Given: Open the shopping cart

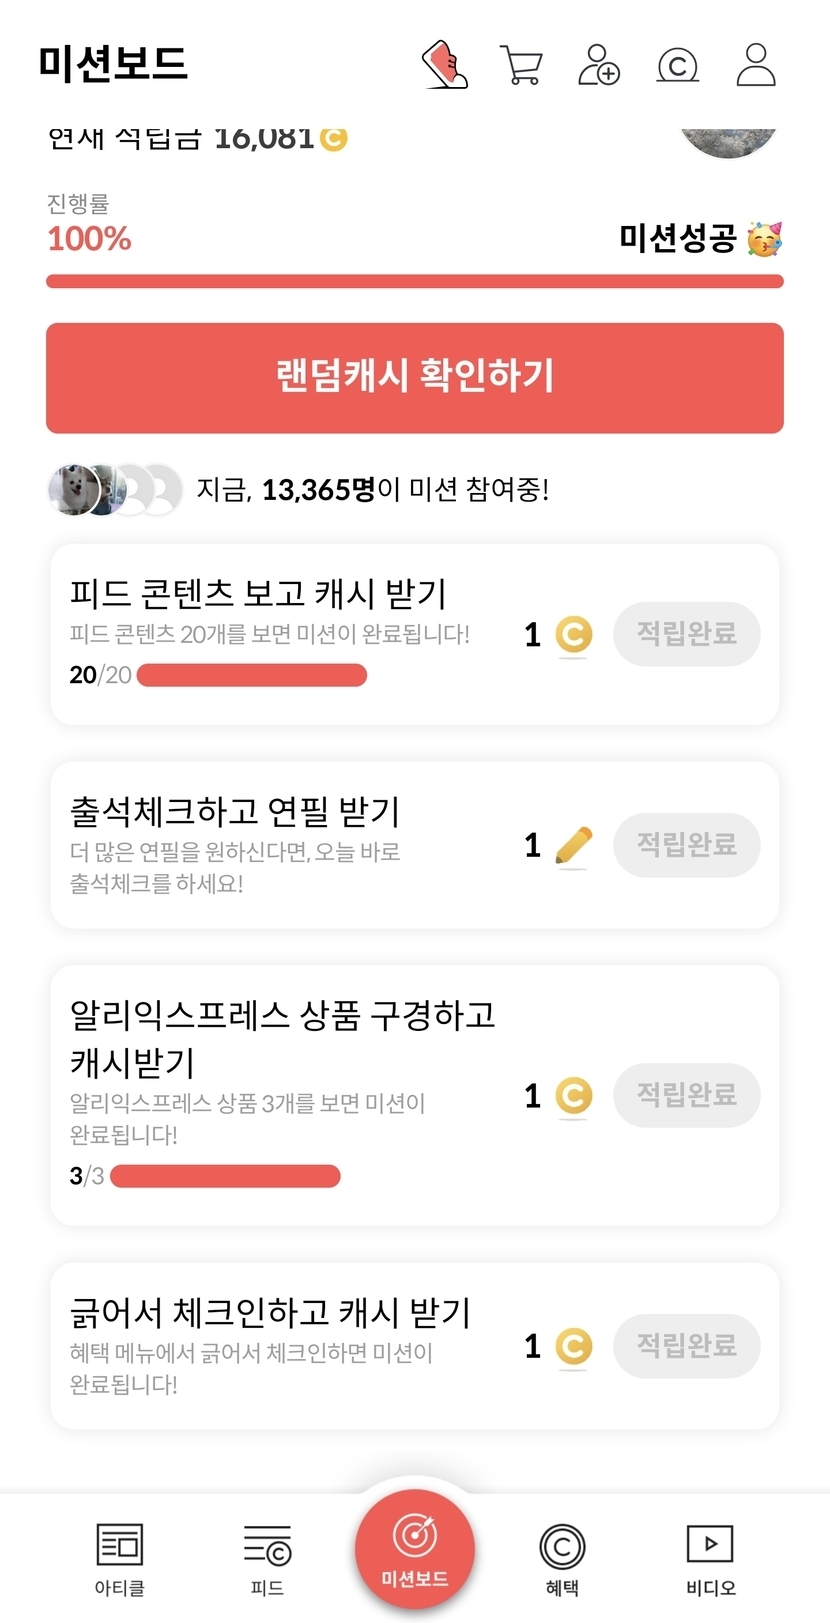Looking at the screenshot, I should coord(520,66).
